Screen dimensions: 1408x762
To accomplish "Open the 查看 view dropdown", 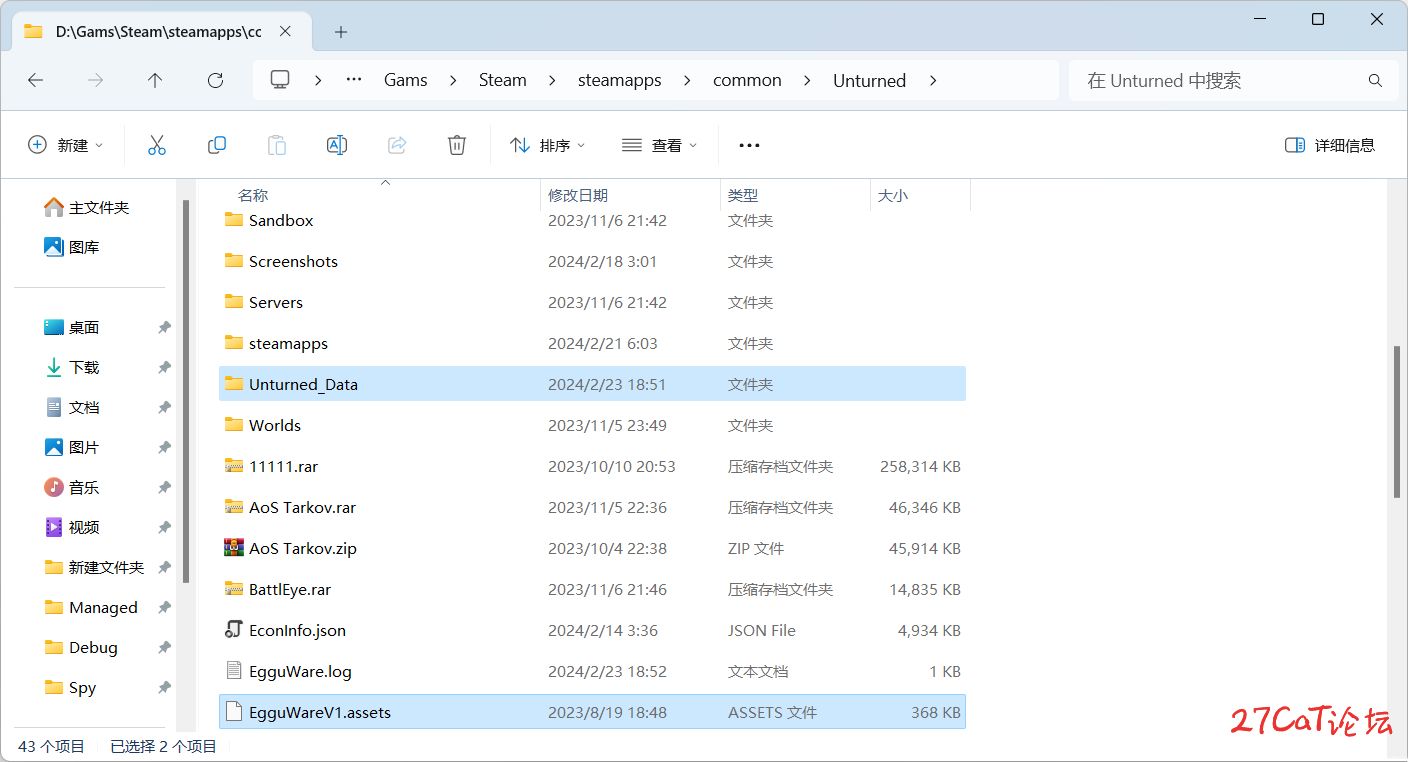I will coord(659,145).
